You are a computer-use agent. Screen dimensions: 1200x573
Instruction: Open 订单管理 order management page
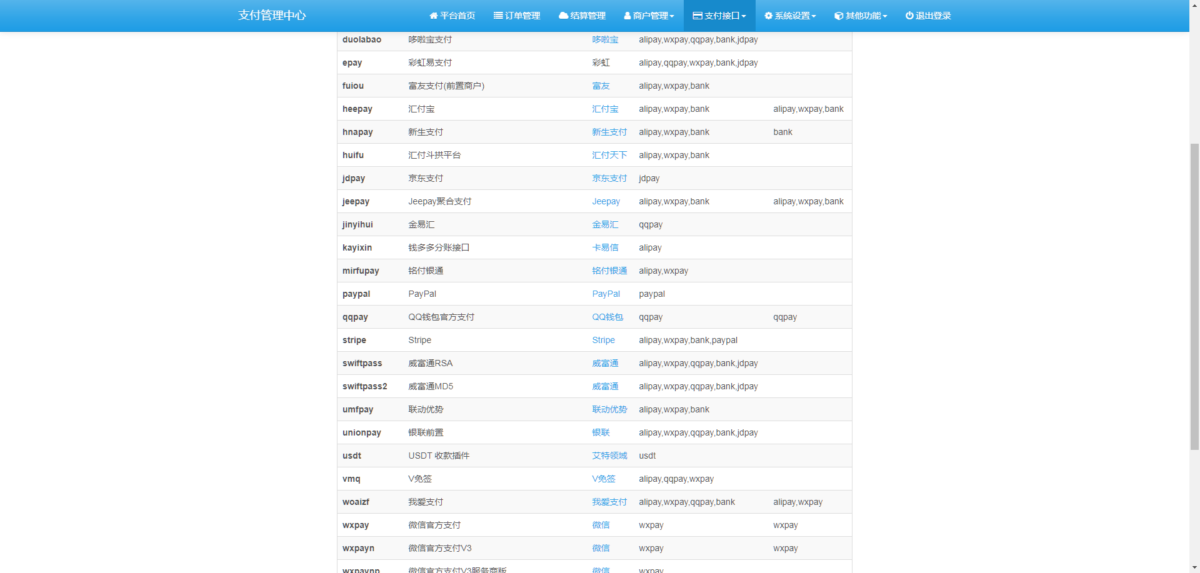[x=517, y=16]
